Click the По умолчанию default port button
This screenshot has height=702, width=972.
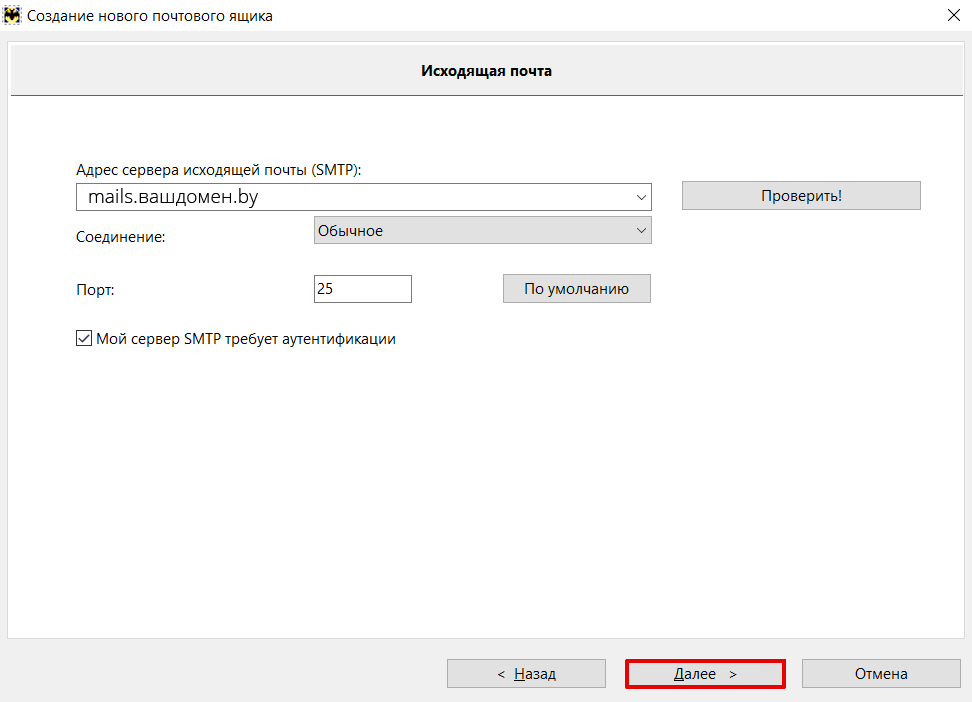click(577, 288)
